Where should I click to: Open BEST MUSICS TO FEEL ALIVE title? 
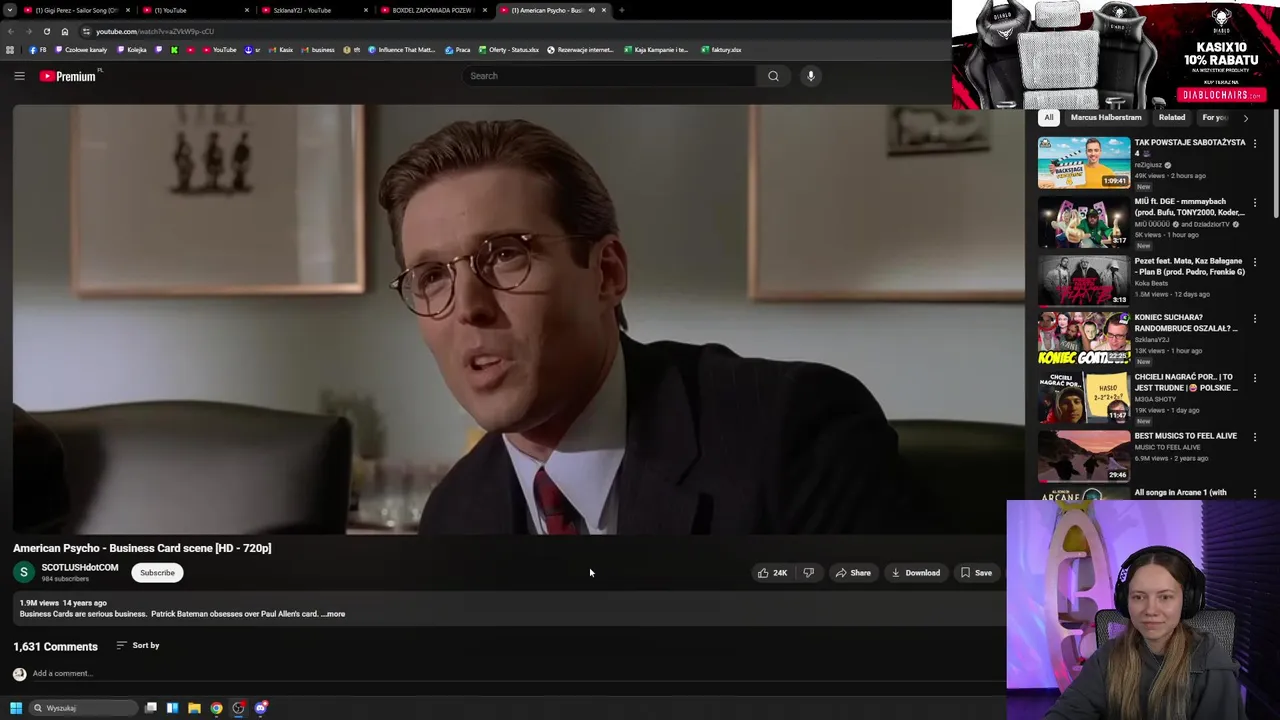pyautogui.click(x=1185, y=436)
